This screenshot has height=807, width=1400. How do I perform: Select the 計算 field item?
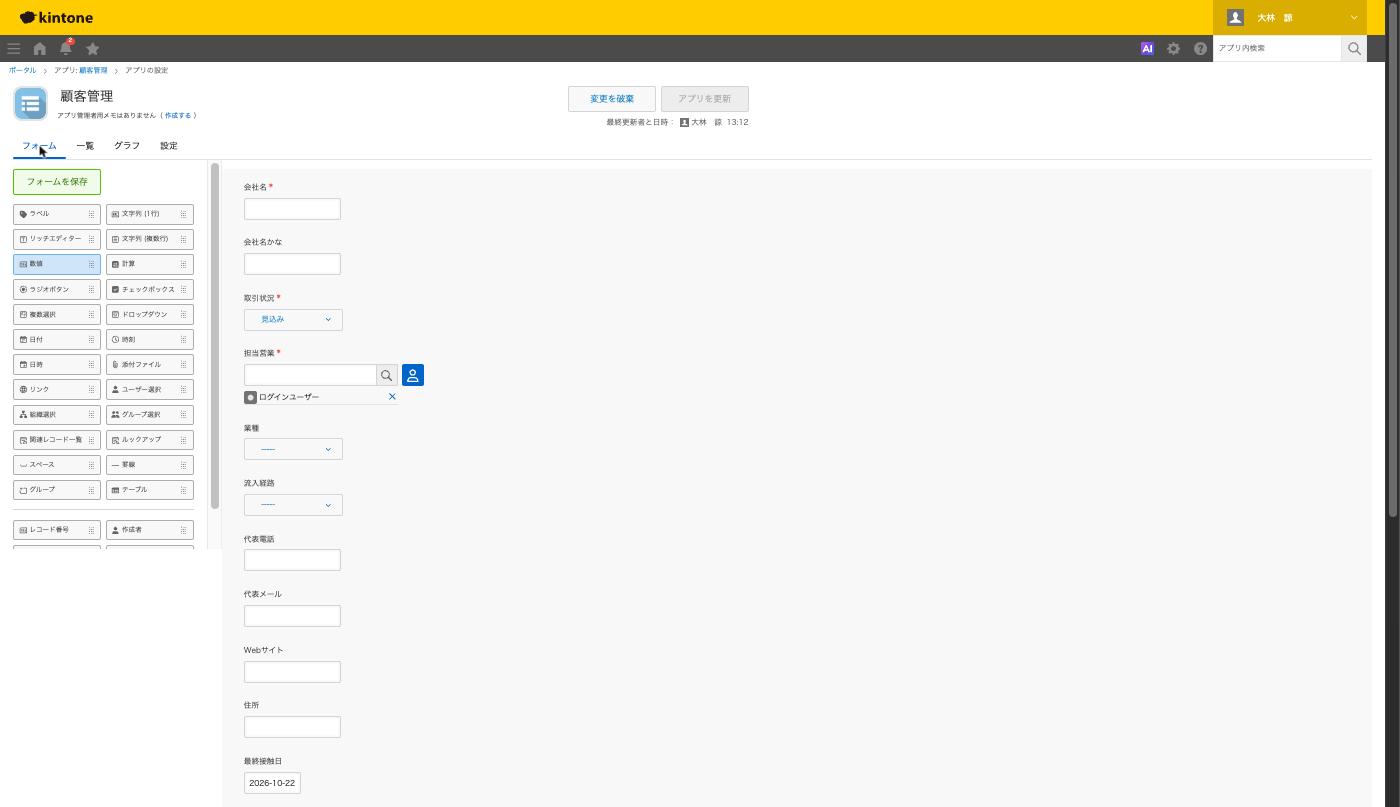(x=150, y=264)
